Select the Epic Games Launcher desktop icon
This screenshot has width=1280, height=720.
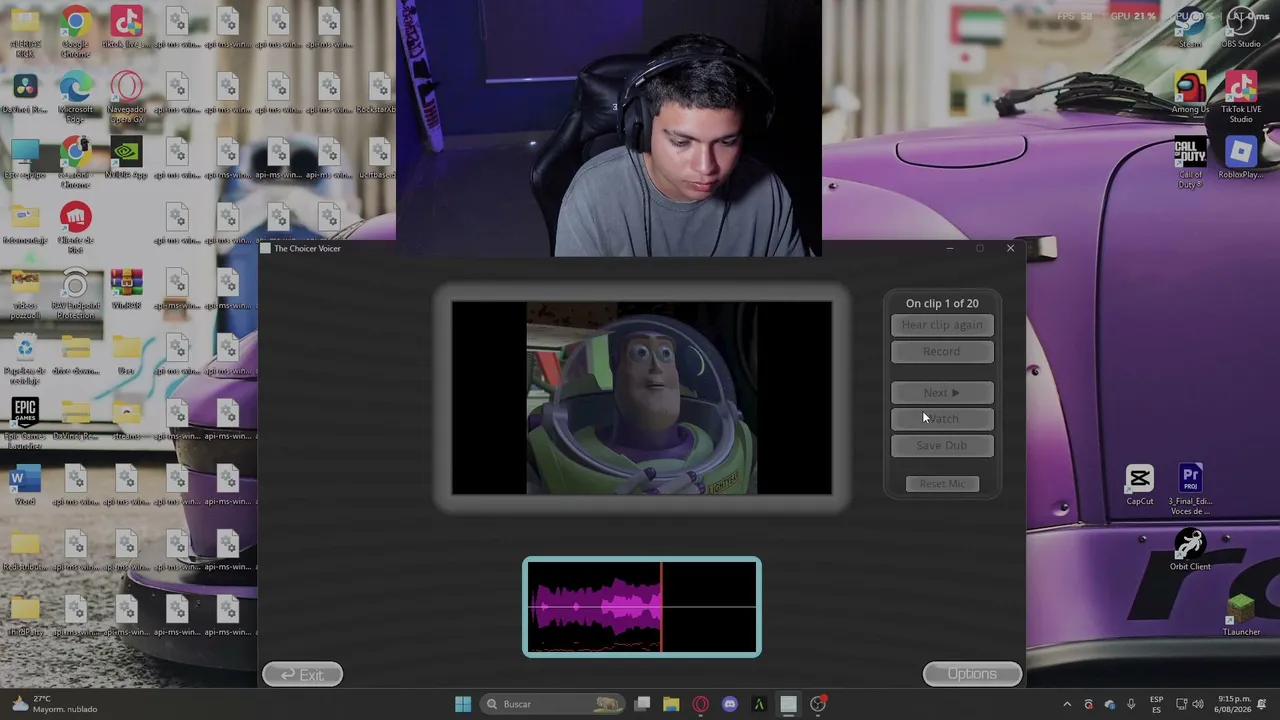pos(25,421)
